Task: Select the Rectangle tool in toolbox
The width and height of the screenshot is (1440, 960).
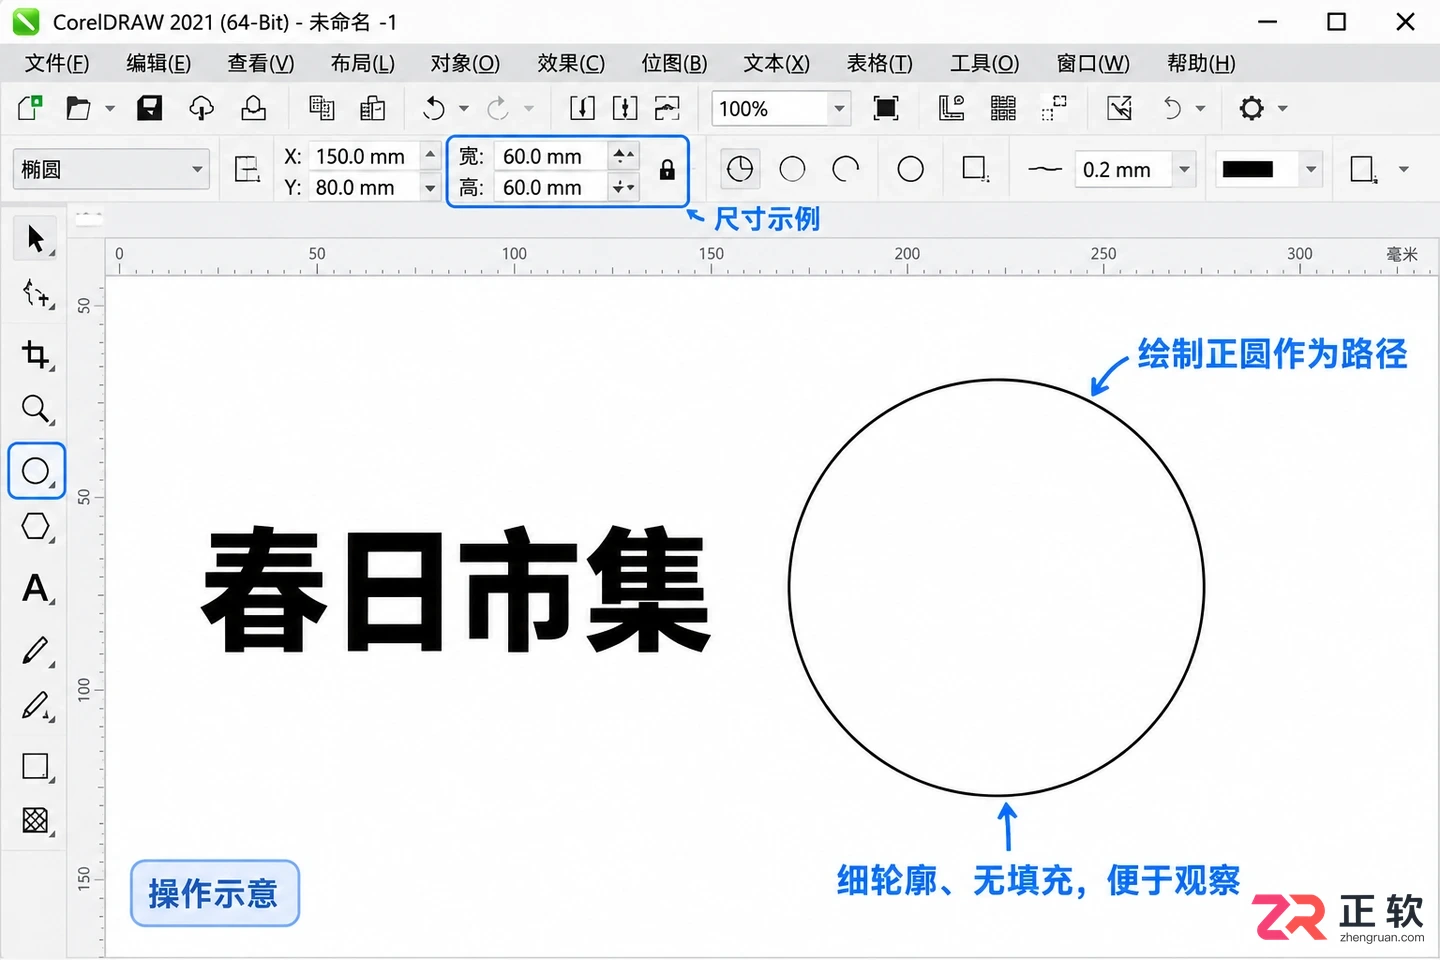Action: pyautogui.click(x=36, y=767)
